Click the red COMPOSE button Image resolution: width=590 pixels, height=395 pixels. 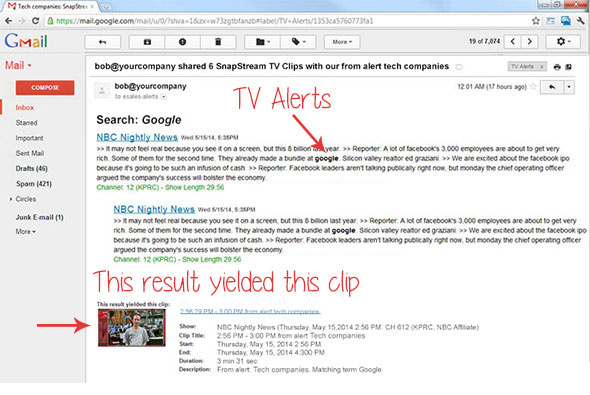pyautogui.click(x=45, y=88)
